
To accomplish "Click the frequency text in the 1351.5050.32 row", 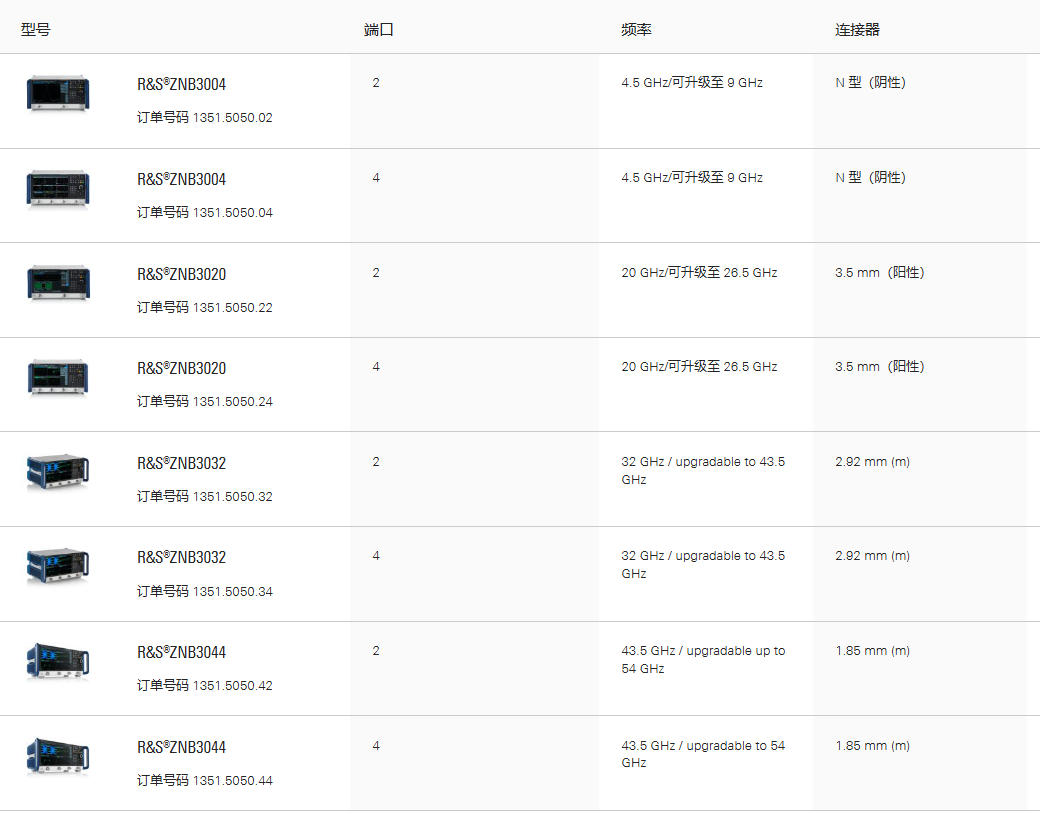I will click(703, 471).
